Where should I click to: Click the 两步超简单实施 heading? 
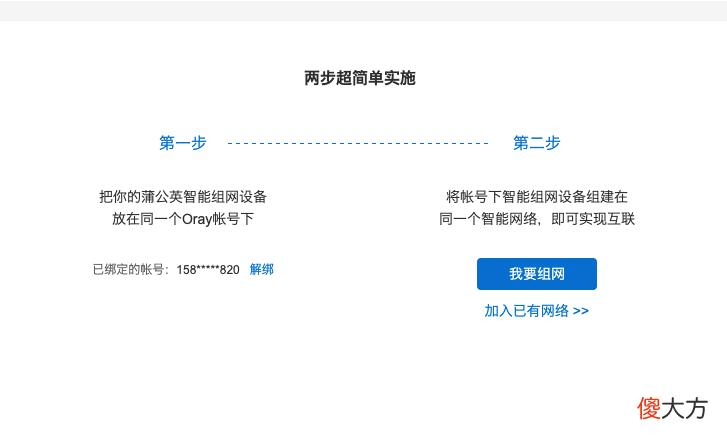[x=360, y=78]
